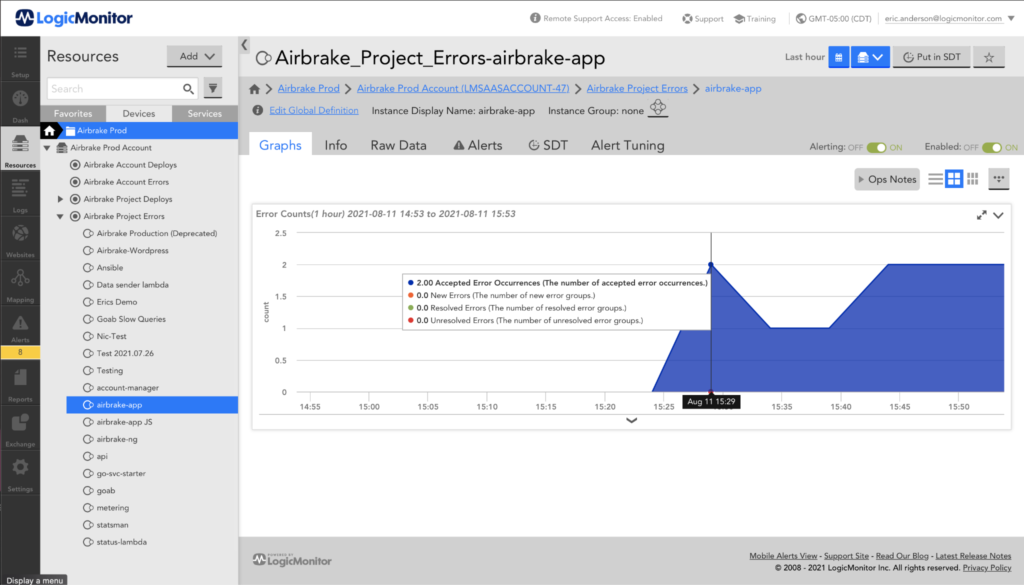Open the Edit Global Definition link
Image resolution: width=1024 pixels, height=585 pixels.
(x=314, y=110)
